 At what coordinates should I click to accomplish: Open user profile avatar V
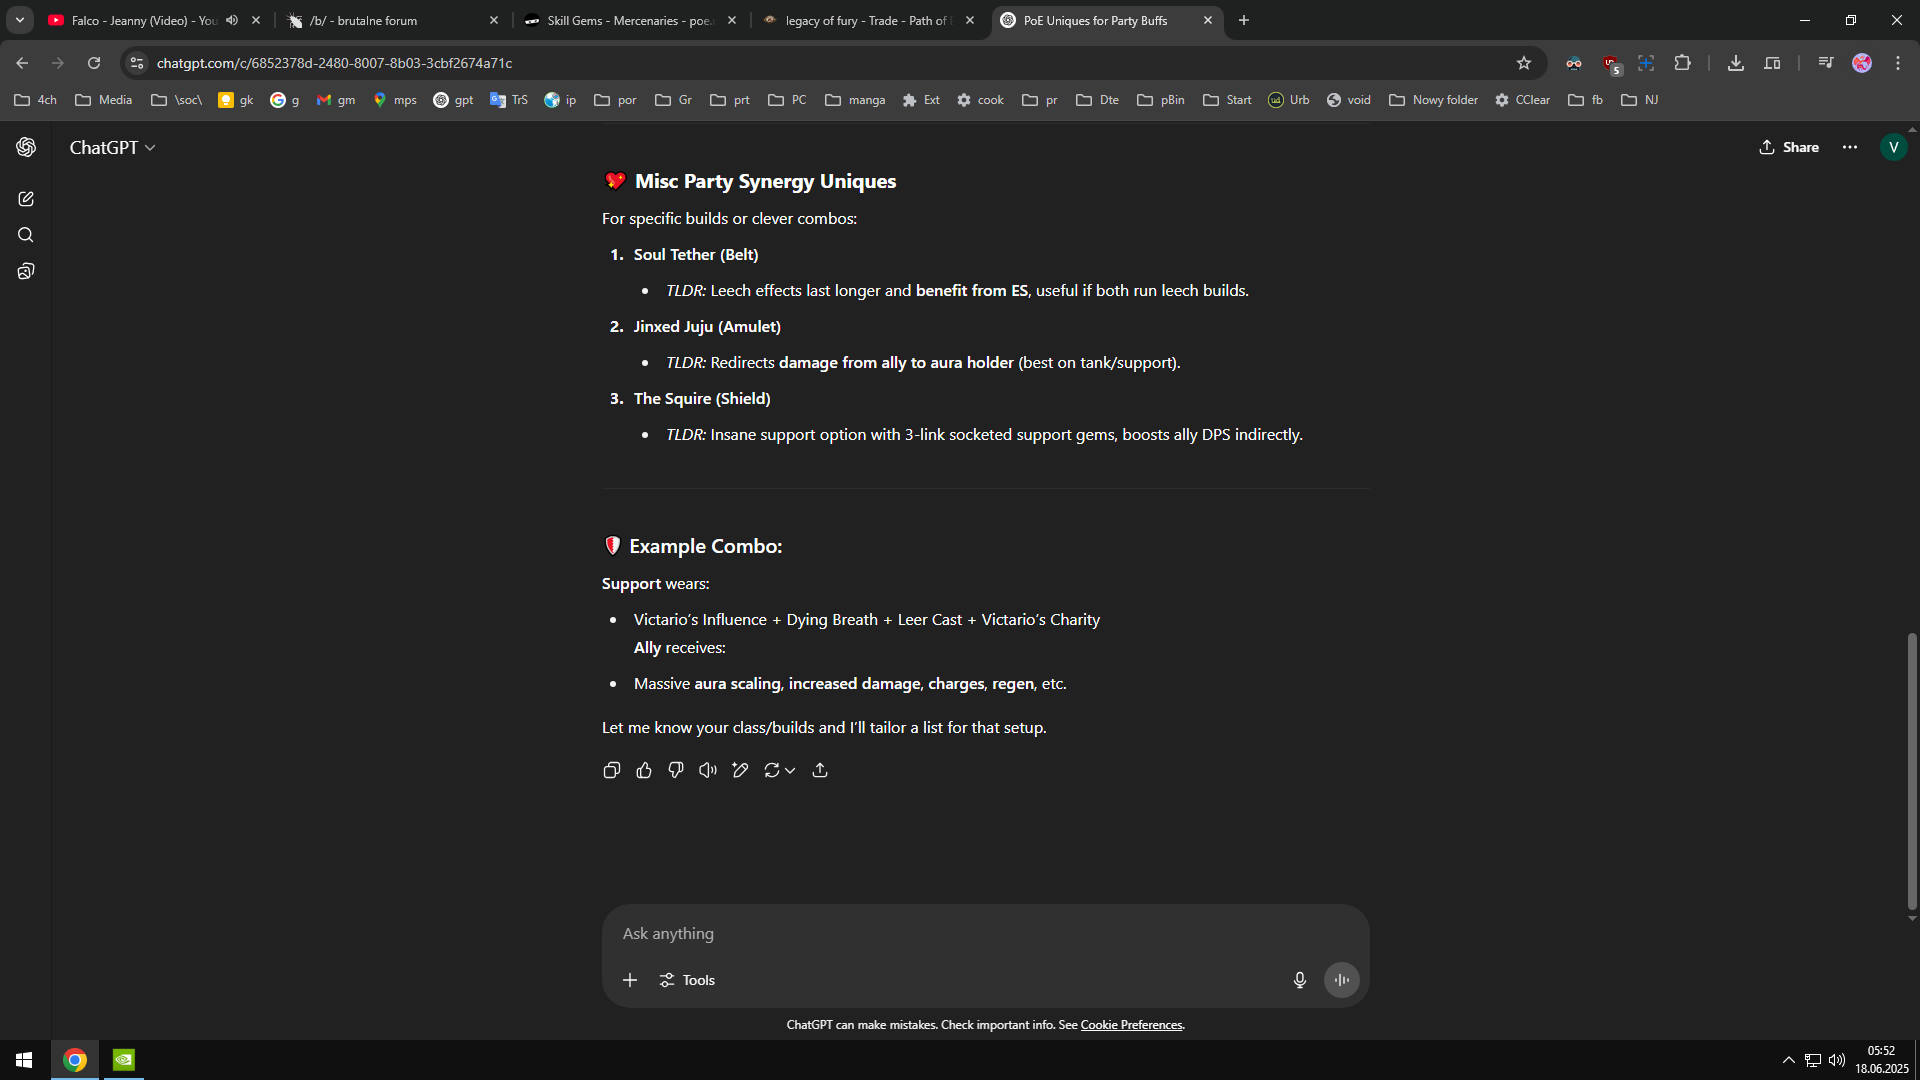tap(1893, 147)
